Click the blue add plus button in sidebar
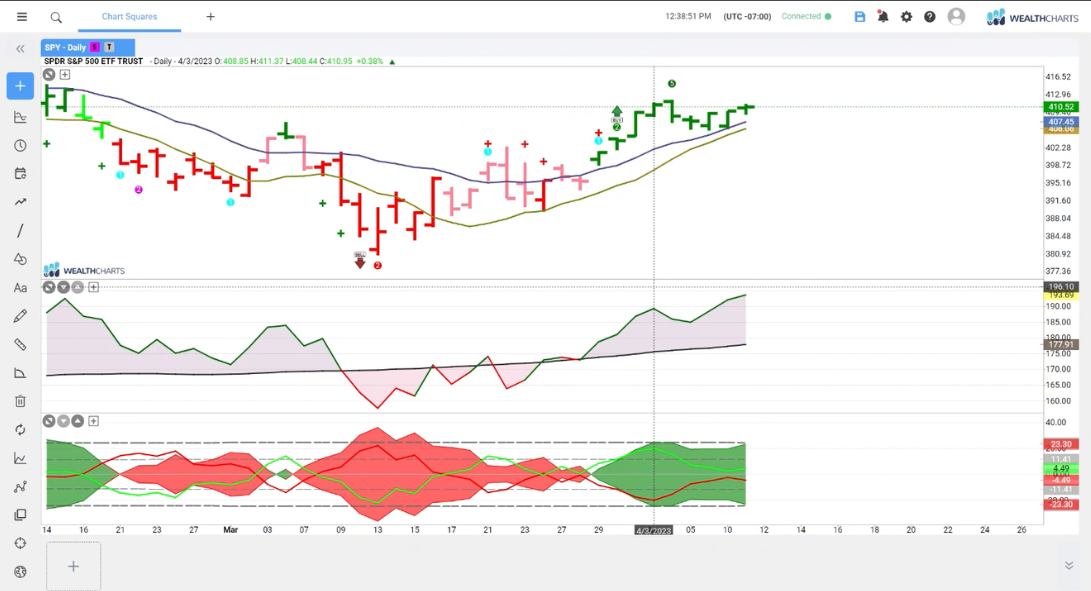Image resolution: width=1091 pixels, height=591 pixels. coord(20,86)
